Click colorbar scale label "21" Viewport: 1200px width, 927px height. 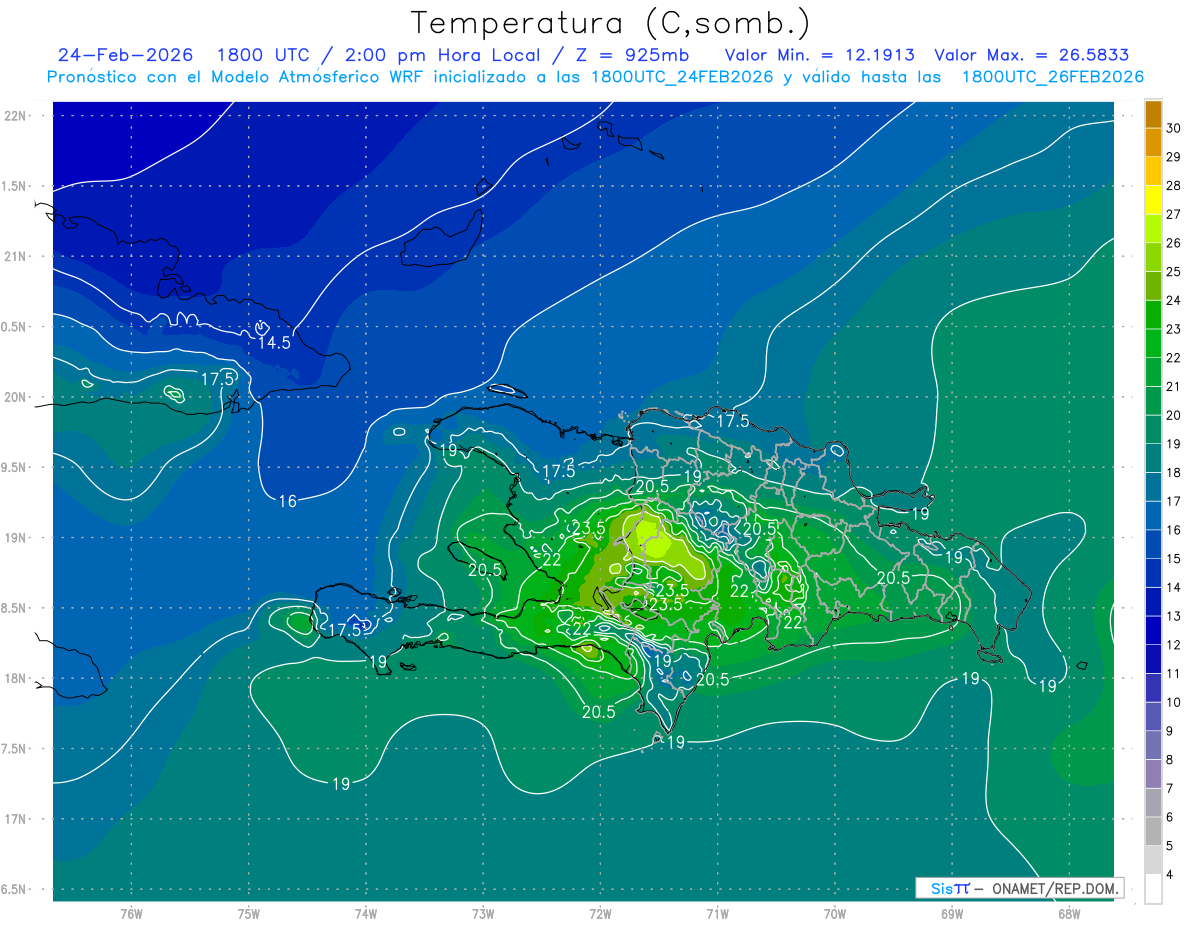[1175, 387]
